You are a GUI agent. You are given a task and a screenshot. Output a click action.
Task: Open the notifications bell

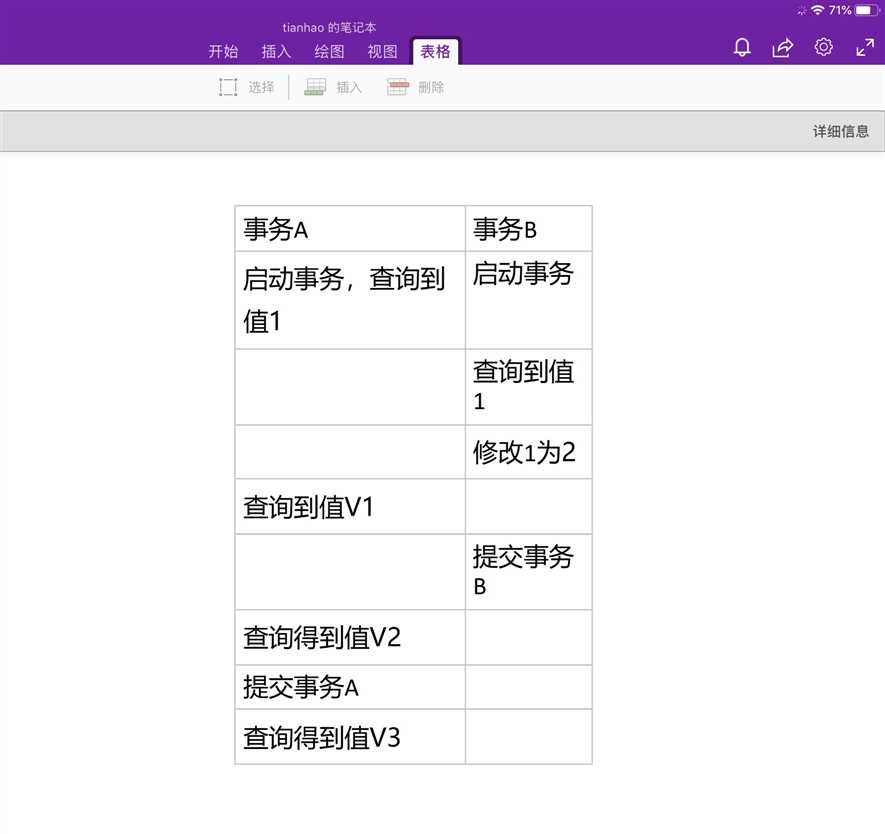click(742, 47)
